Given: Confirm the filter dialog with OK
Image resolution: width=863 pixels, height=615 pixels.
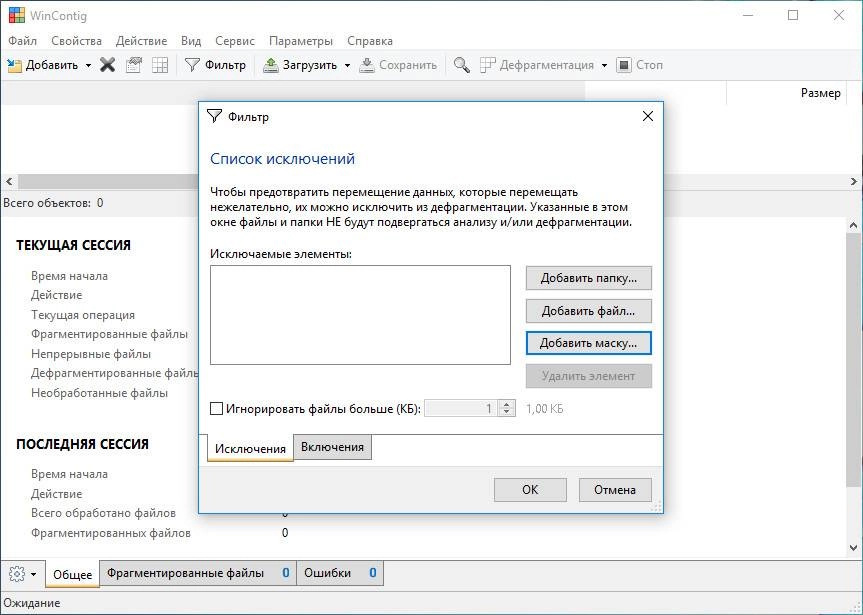Looking at the screenshot, I should (530, 489).
